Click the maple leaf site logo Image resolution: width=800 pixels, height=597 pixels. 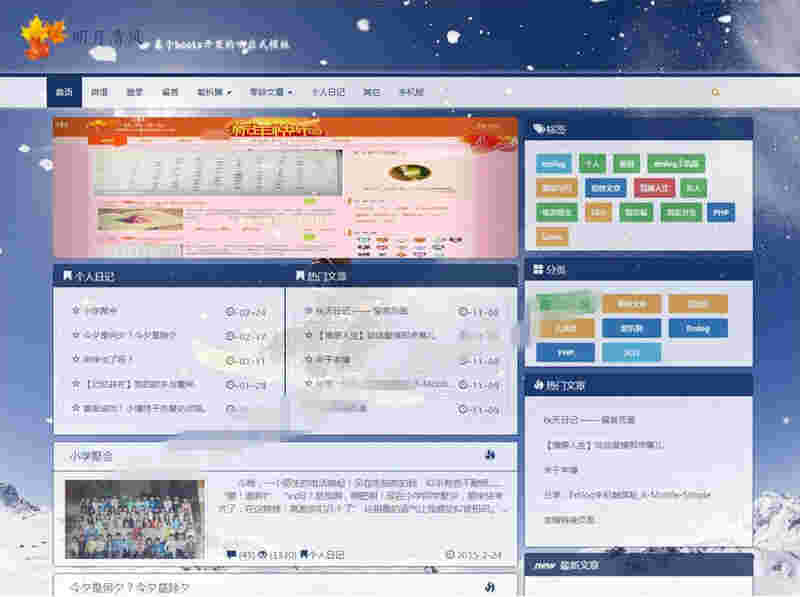[x=43, y=37]
